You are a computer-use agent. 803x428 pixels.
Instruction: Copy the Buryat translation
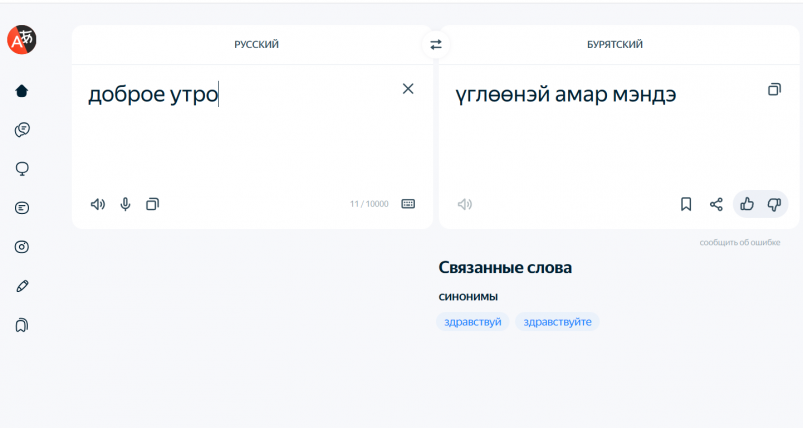click(774, 90)
